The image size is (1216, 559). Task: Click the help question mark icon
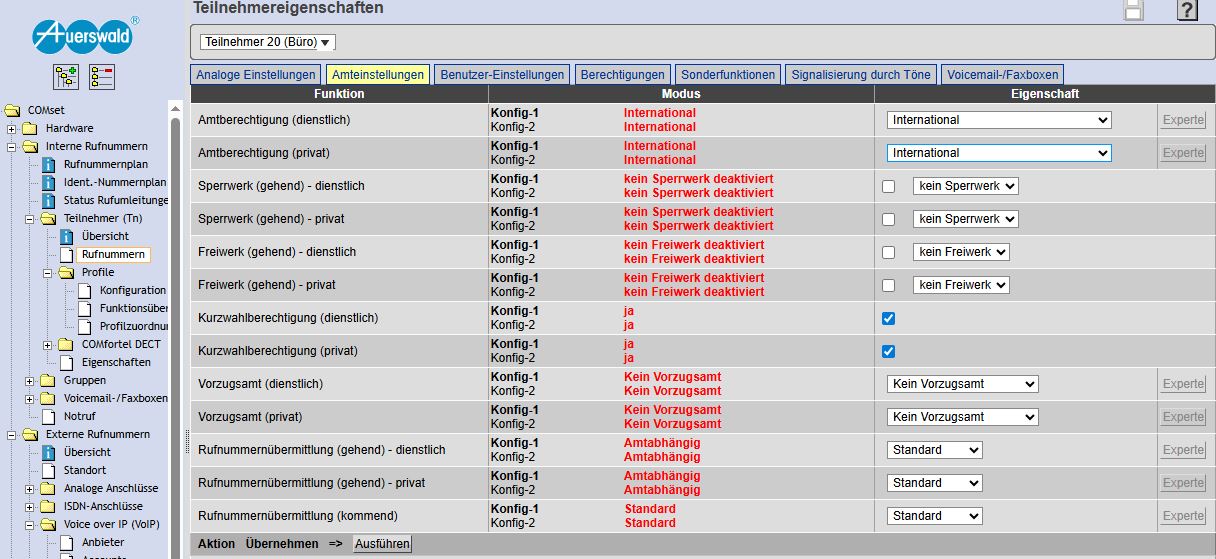[x=1187, y=11]
